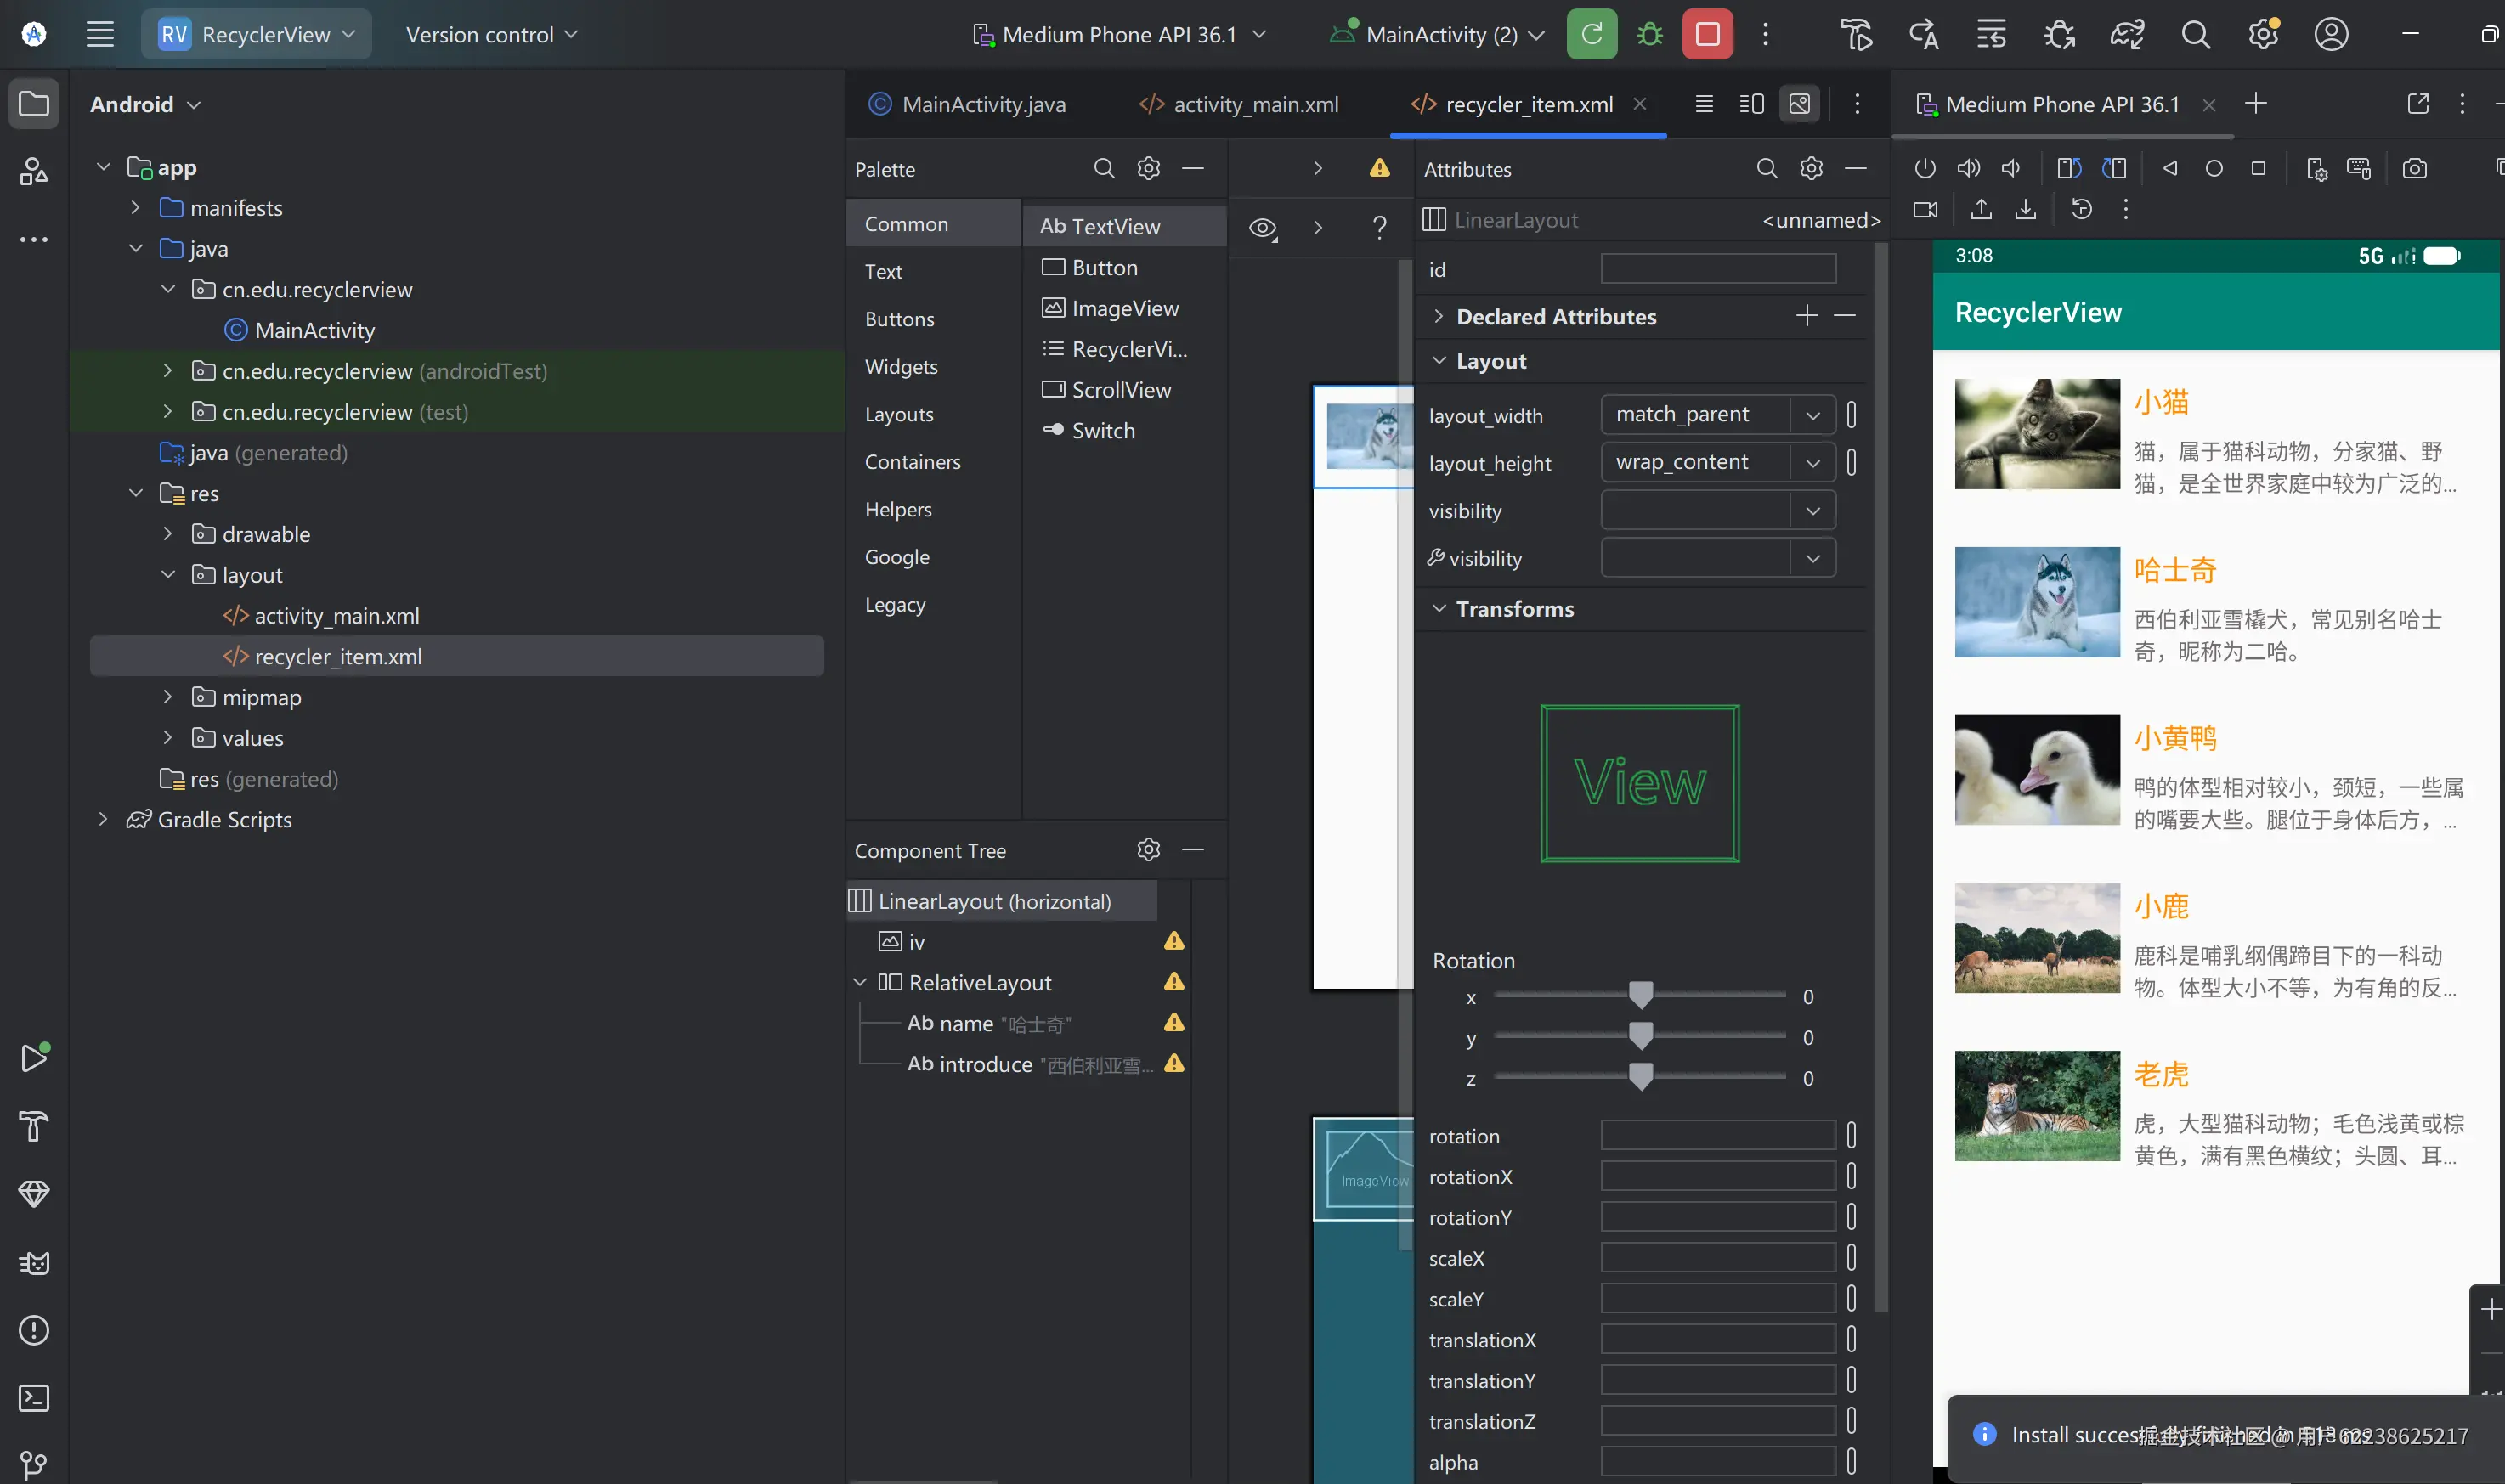Expand the Gradle Scripts node
The height and width of the screenshot is (1484, 2505).
pos(103,819)
